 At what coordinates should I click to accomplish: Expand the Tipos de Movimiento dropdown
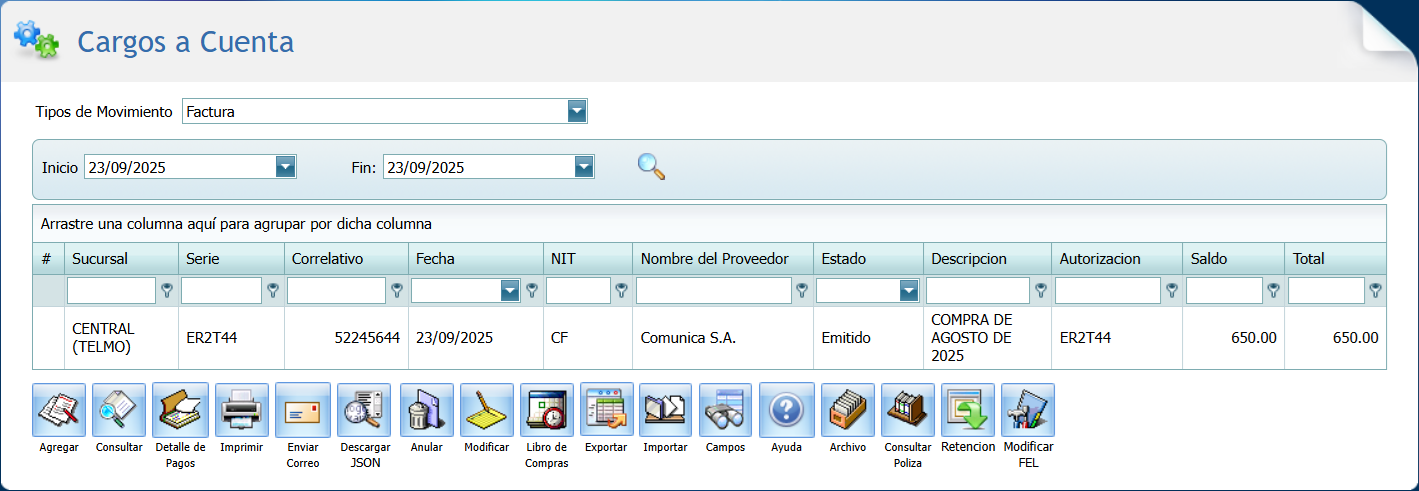coord(576,111)
